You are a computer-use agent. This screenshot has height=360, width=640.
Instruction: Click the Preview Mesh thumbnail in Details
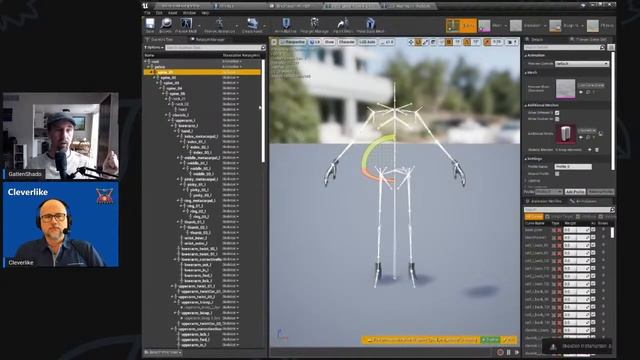tap(566, 89)
